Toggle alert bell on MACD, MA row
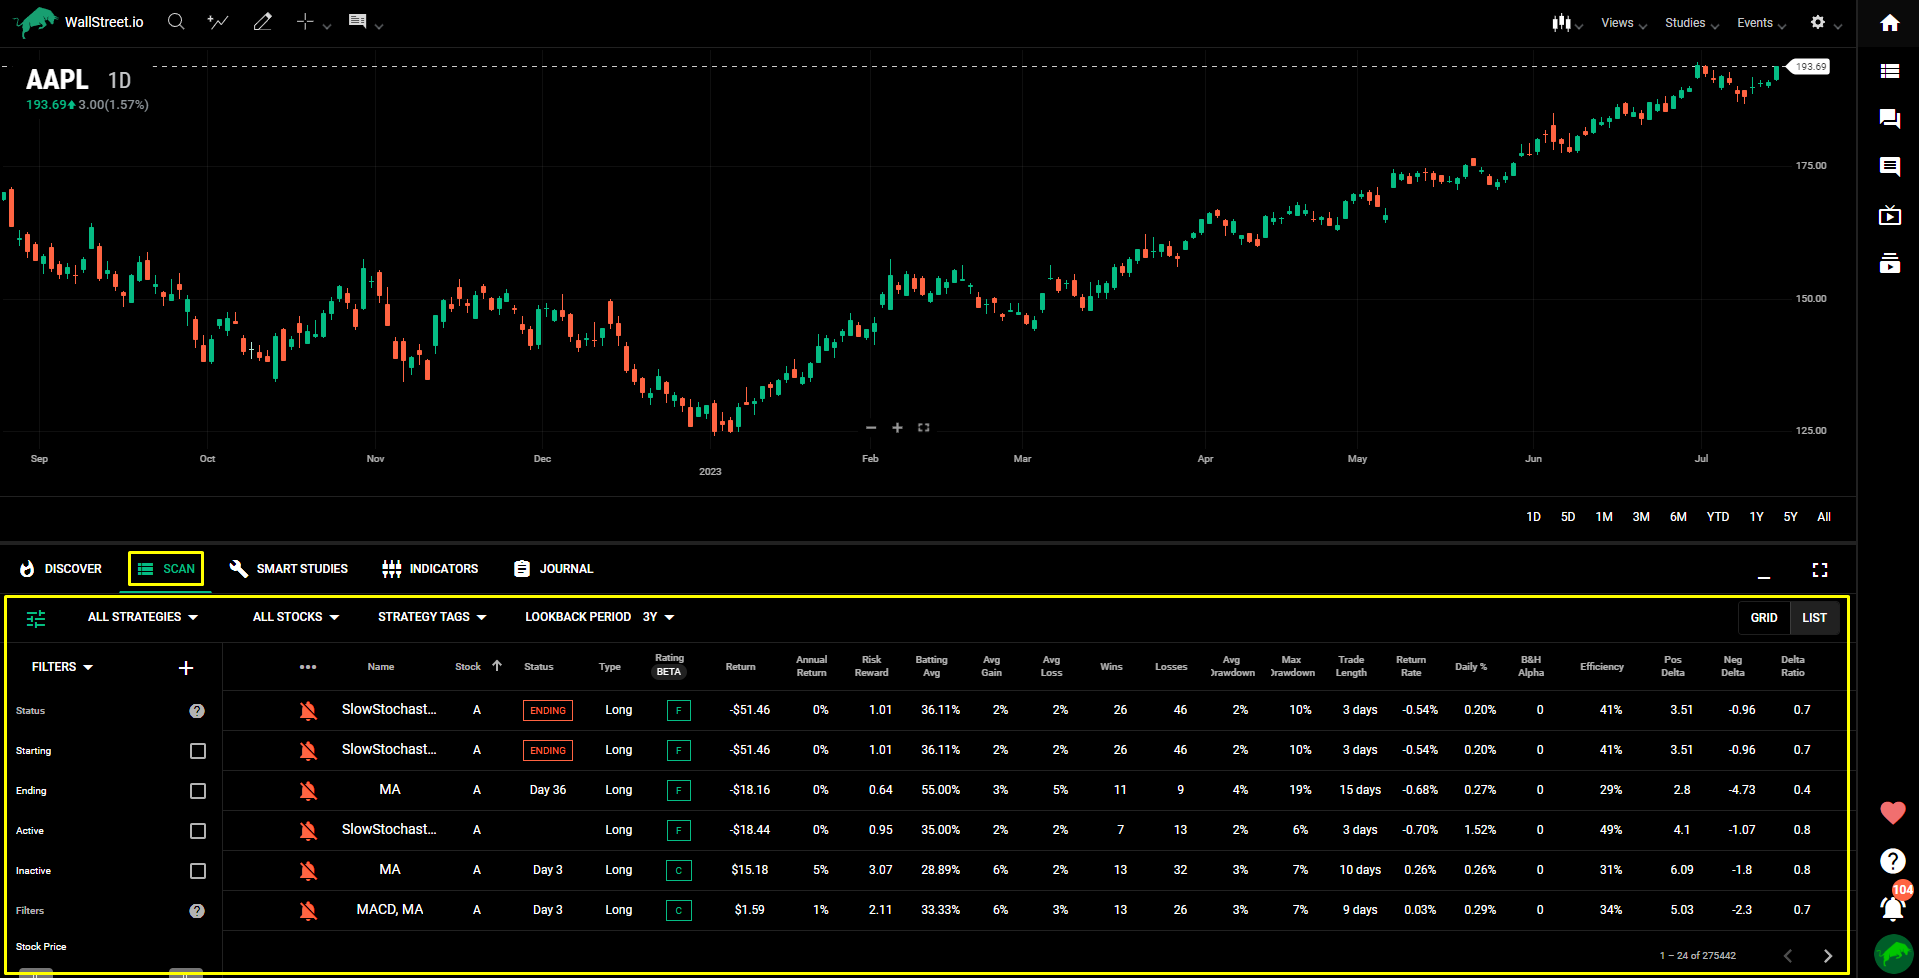The height and width of the screenshot is (978, 1919). (308, 911)
